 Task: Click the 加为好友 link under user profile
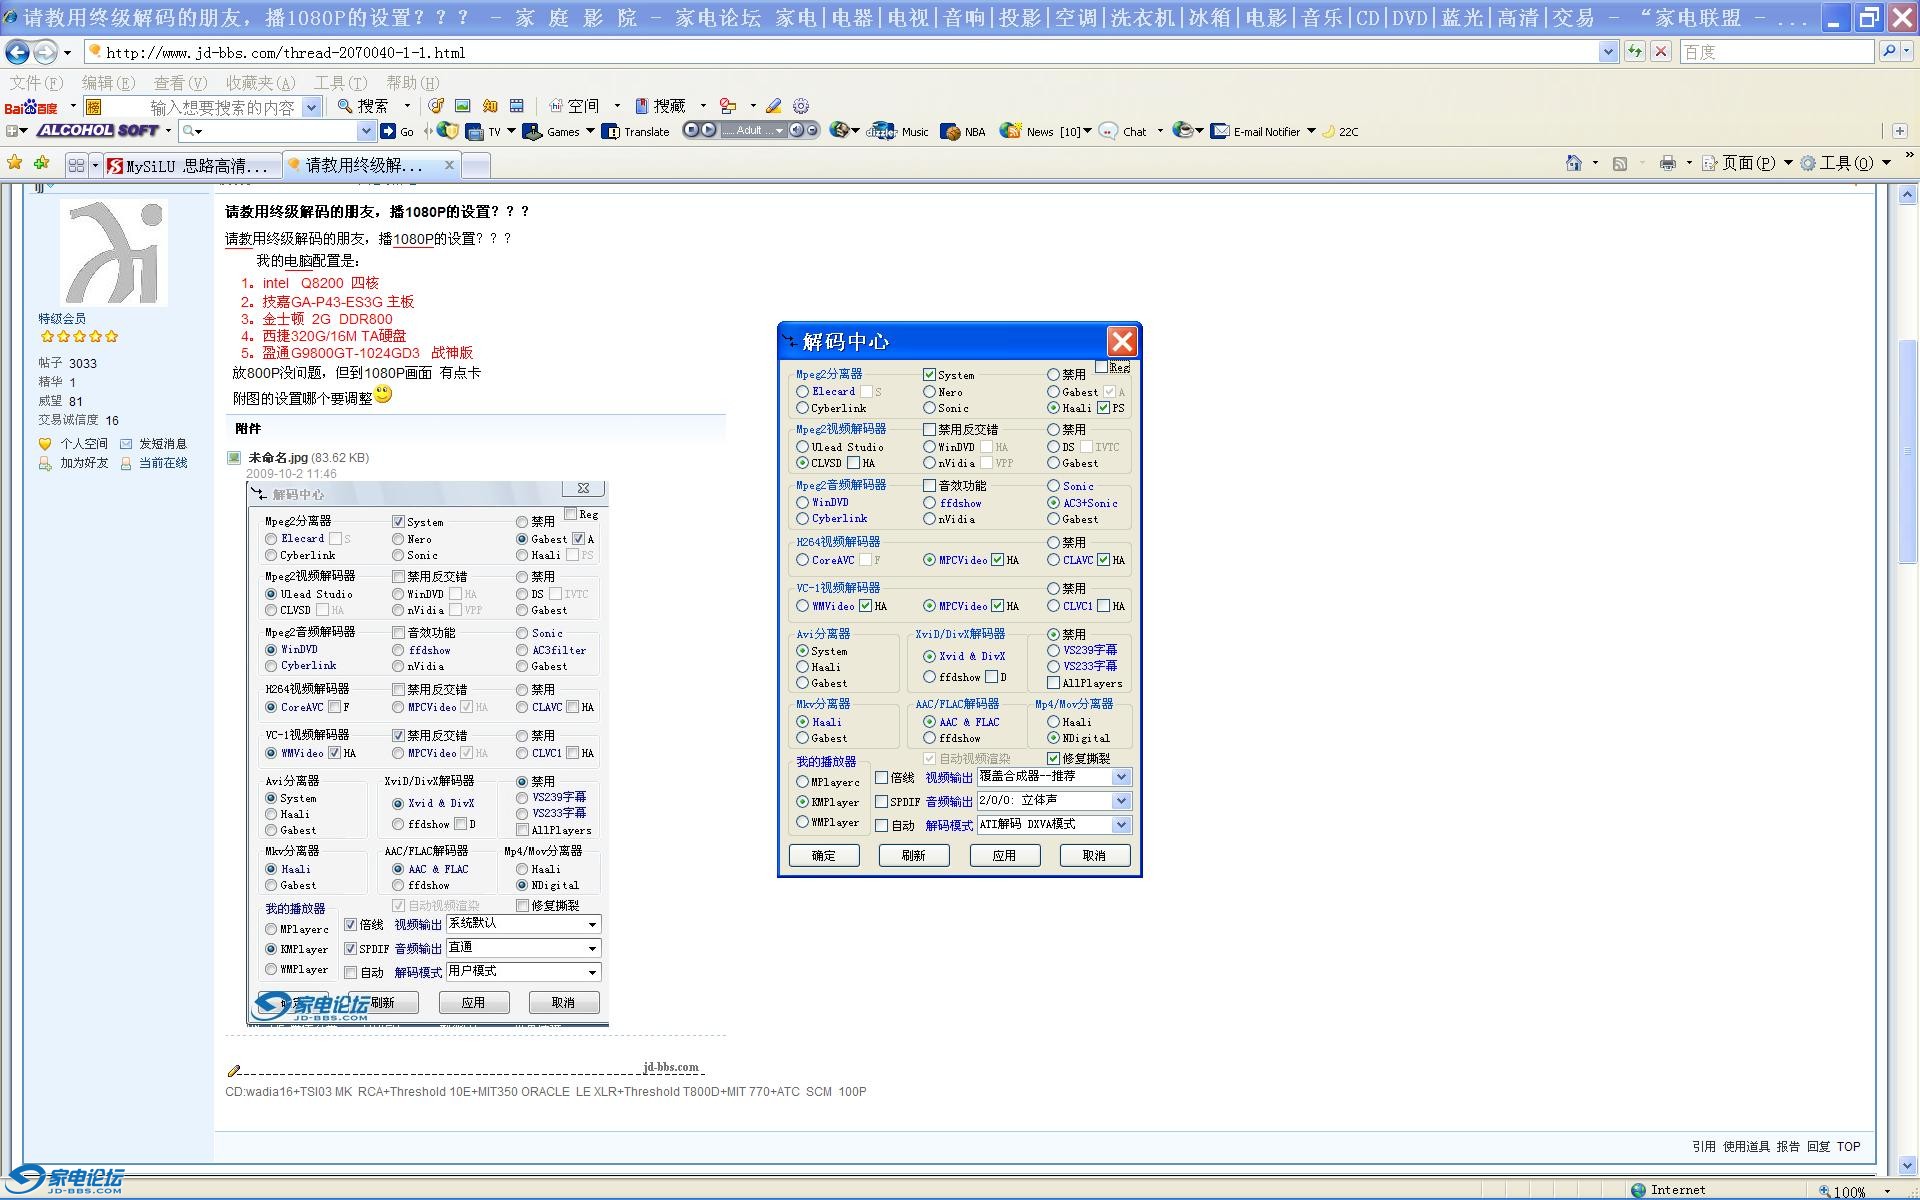point(84,463)
